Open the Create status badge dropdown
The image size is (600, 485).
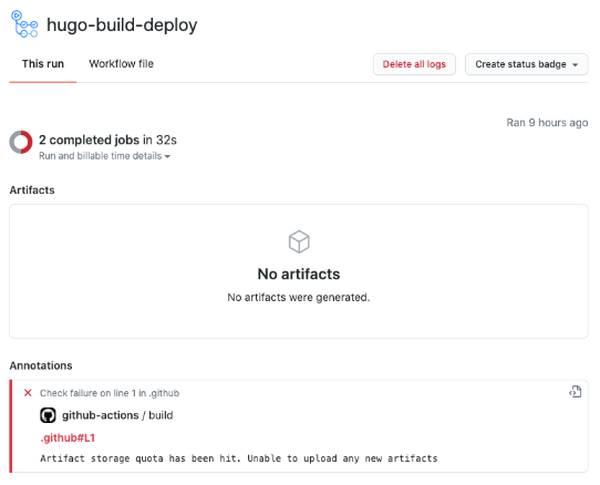[526, 64]
